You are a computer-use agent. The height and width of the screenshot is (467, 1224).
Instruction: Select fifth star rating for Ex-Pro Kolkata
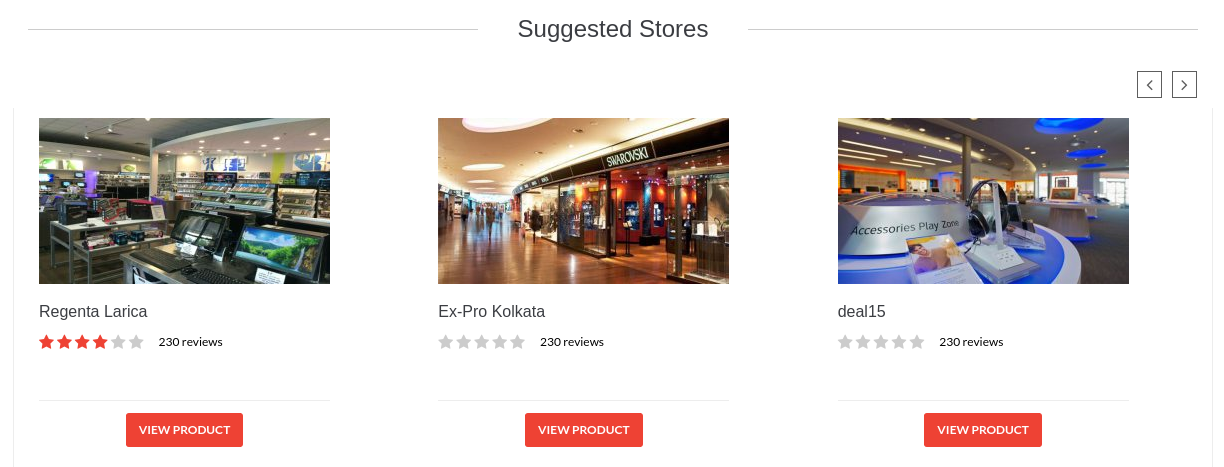(517, 342)
